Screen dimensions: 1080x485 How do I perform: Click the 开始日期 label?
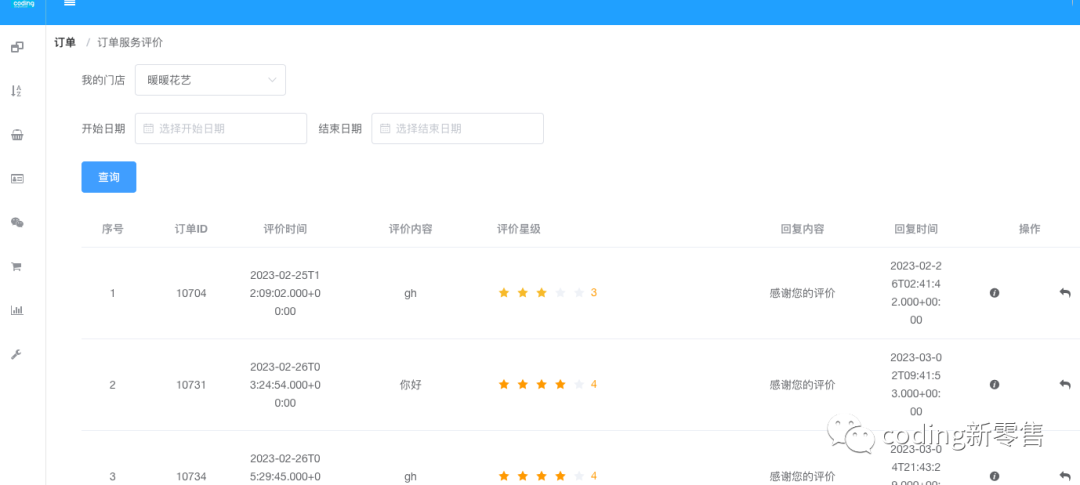(103, 128)
